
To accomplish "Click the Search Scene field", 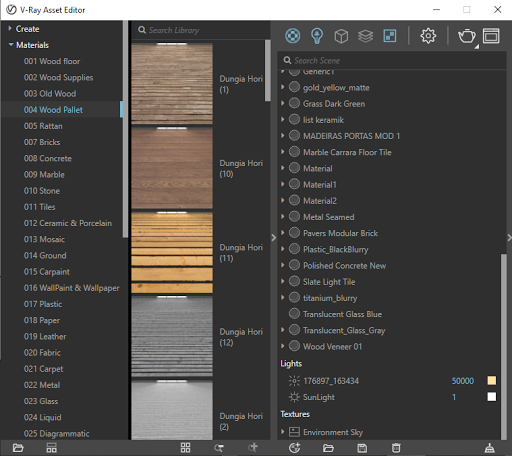I will (392, 60).
